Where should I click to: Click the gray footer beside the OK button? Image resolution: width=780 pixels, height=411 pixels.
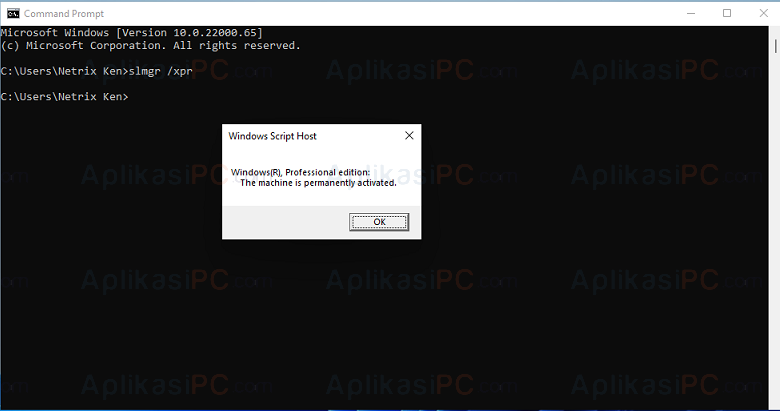286,222
